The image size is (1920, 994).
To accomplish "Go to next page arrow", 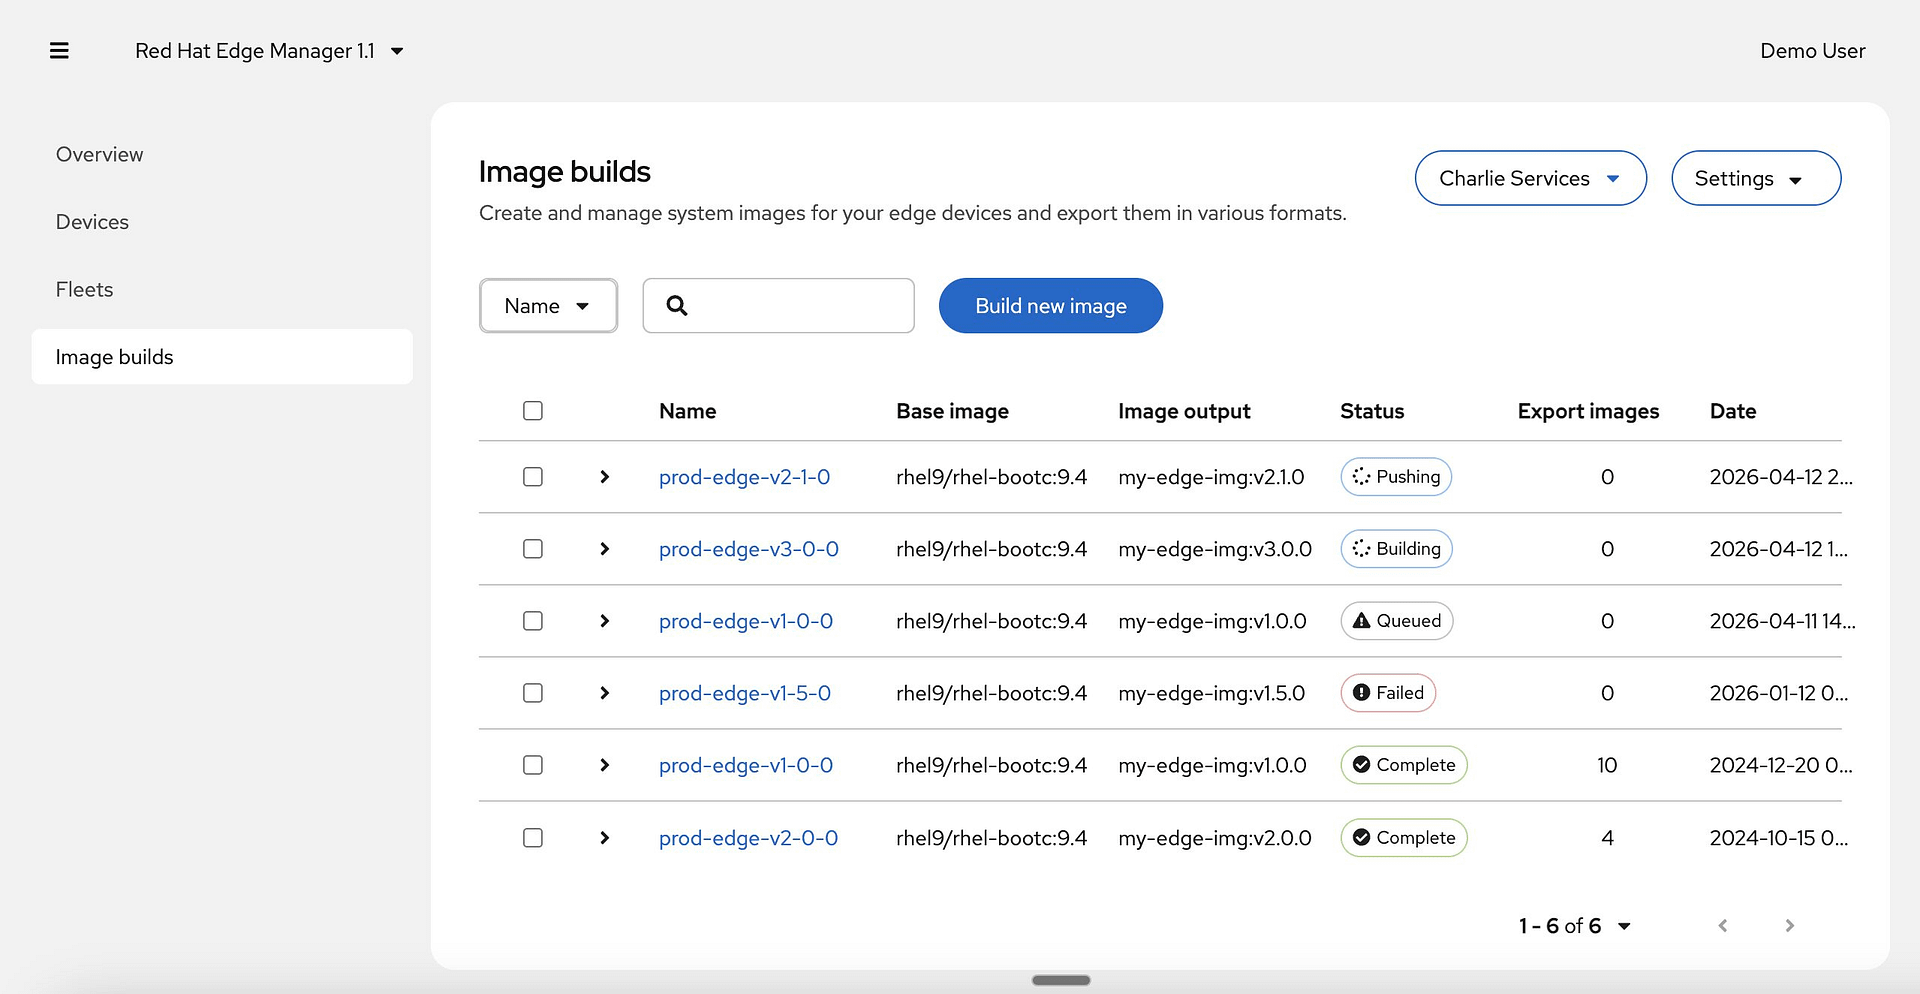I will click(x=1789, y=926).
